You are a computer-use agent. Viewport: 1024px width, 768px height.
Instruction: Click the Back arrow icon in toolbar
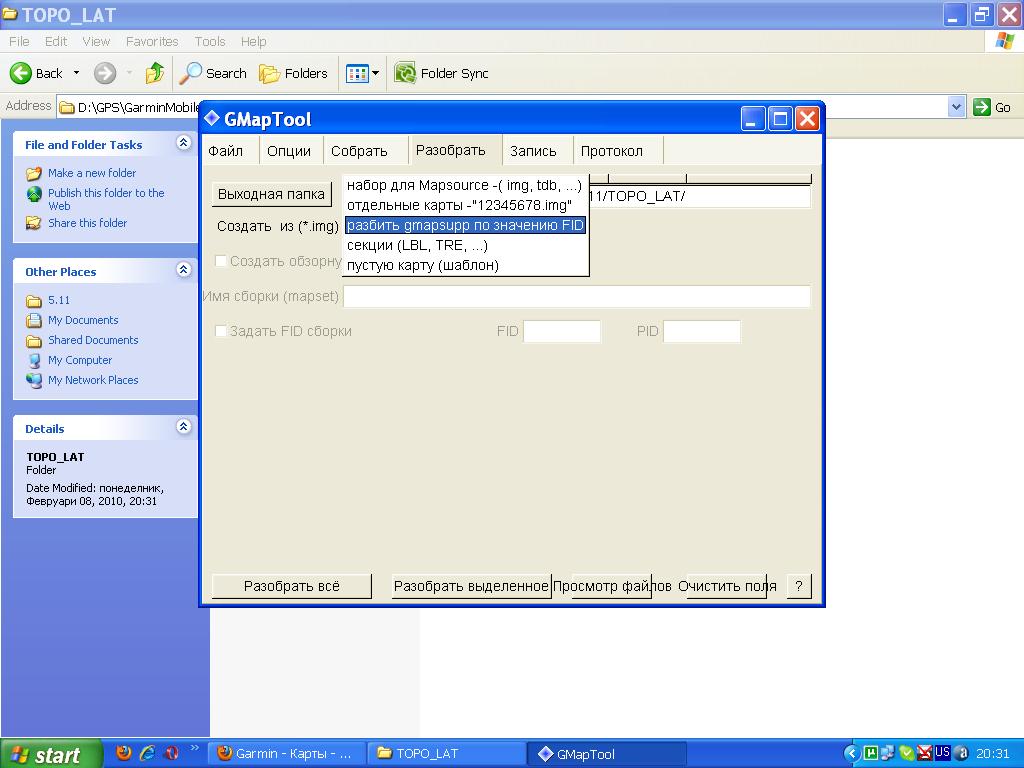22,73
